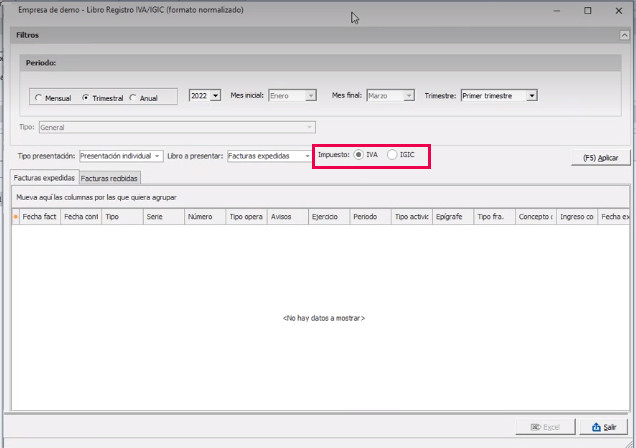Click the (F5) Aplicar button
The width and height of the screenshot is (636, 448).
pyautogui.click(x=600, y=158)
